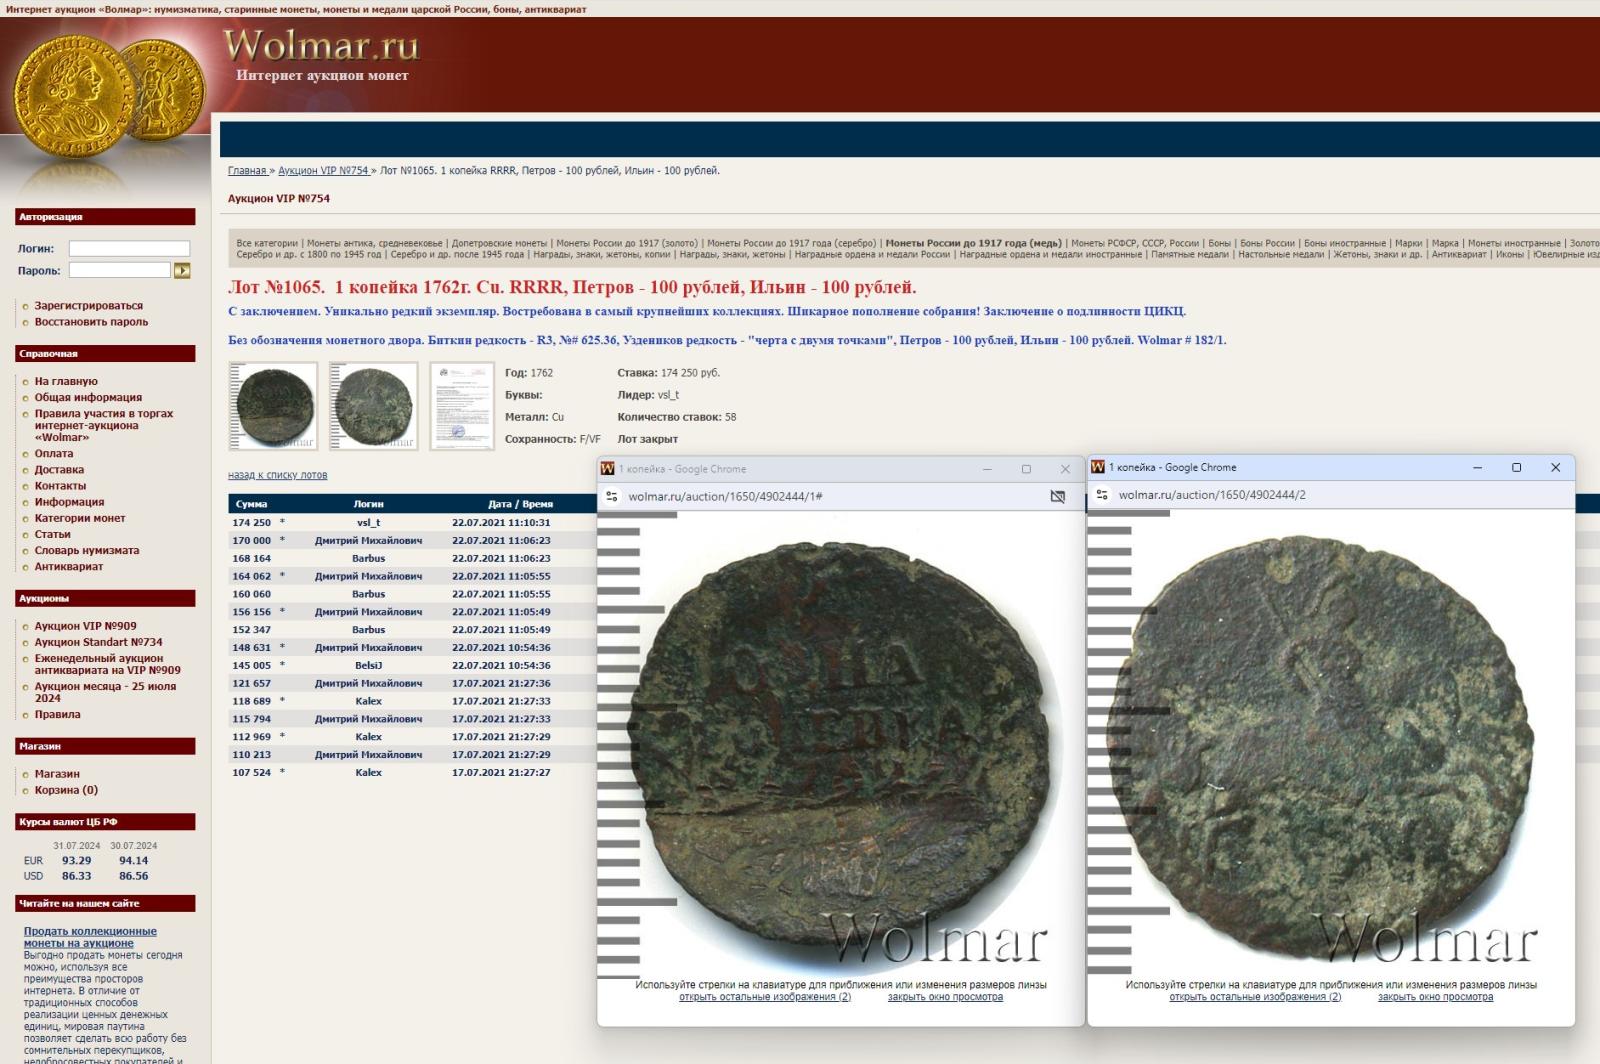Image resolution: width=1600 pixels, height=1064 pixels.
Task: Click Аукцион VIP №754 breadcrumb link
Action: click(x=323, y=171)
